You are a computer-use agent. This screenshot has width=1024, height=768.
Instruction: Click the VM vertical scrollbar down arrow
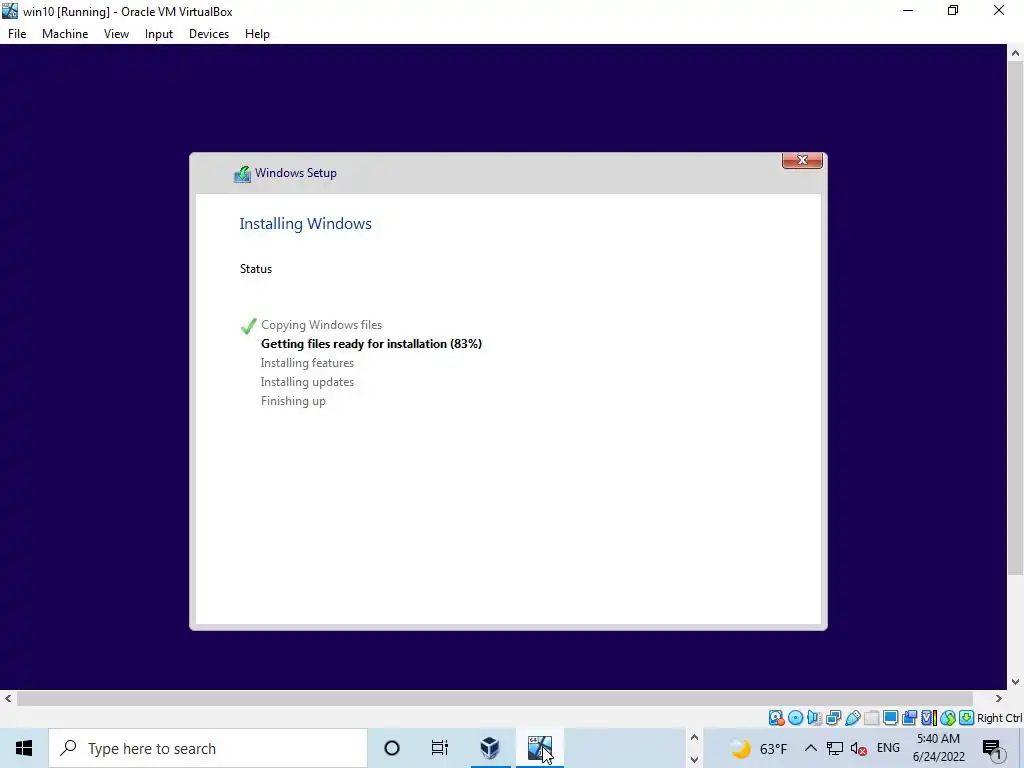point(1016,682)
